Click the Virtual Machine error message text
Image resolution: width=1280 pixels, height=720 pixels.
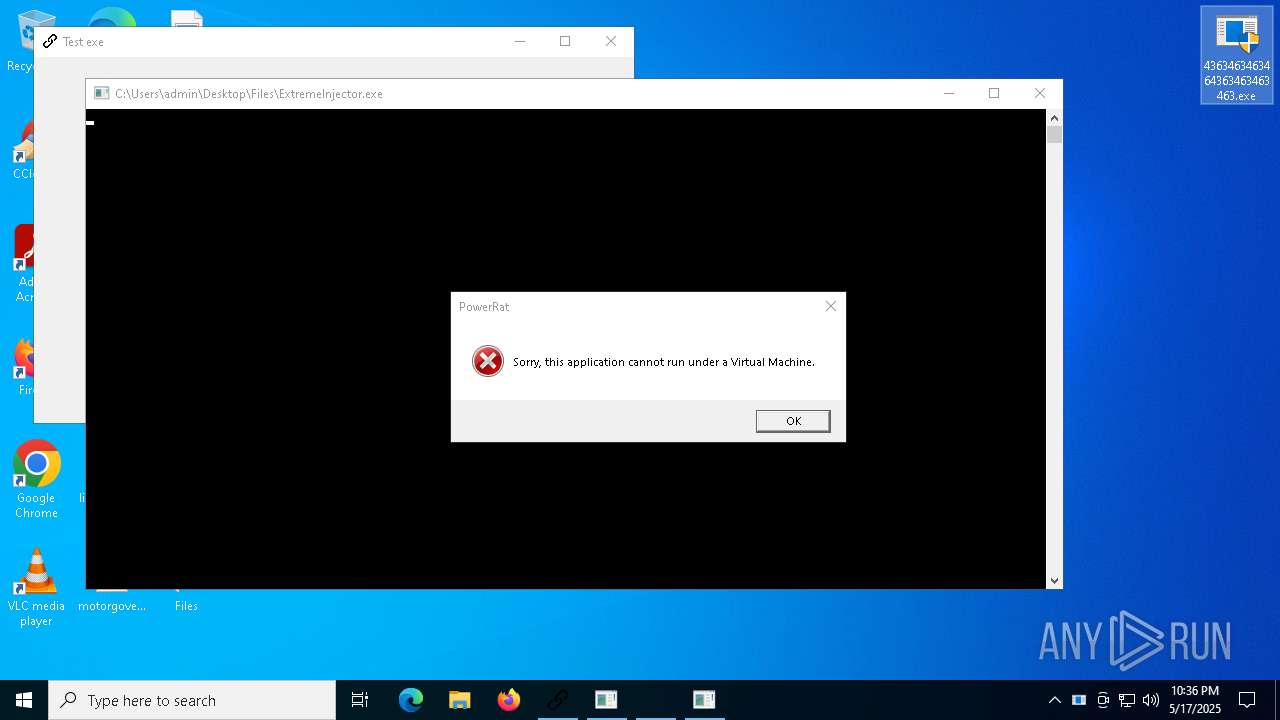(x=664, y=362)
